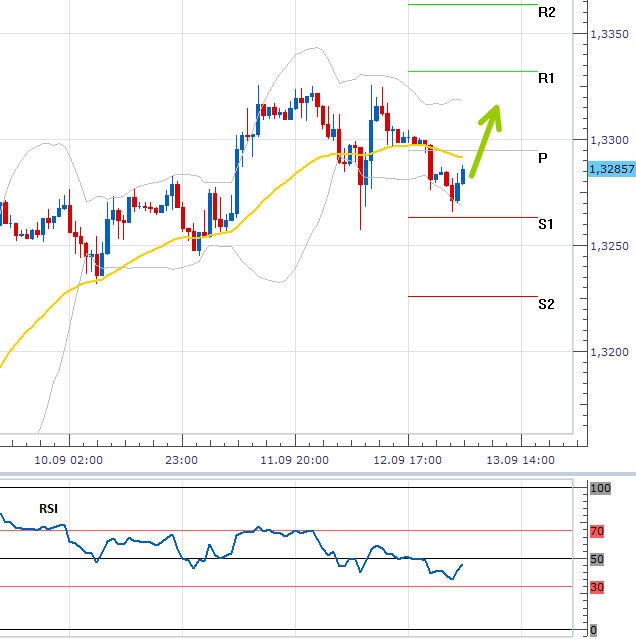Click the RSI 30 oversold level label
This screenshot has height=639, width=636.
point(597,587)
